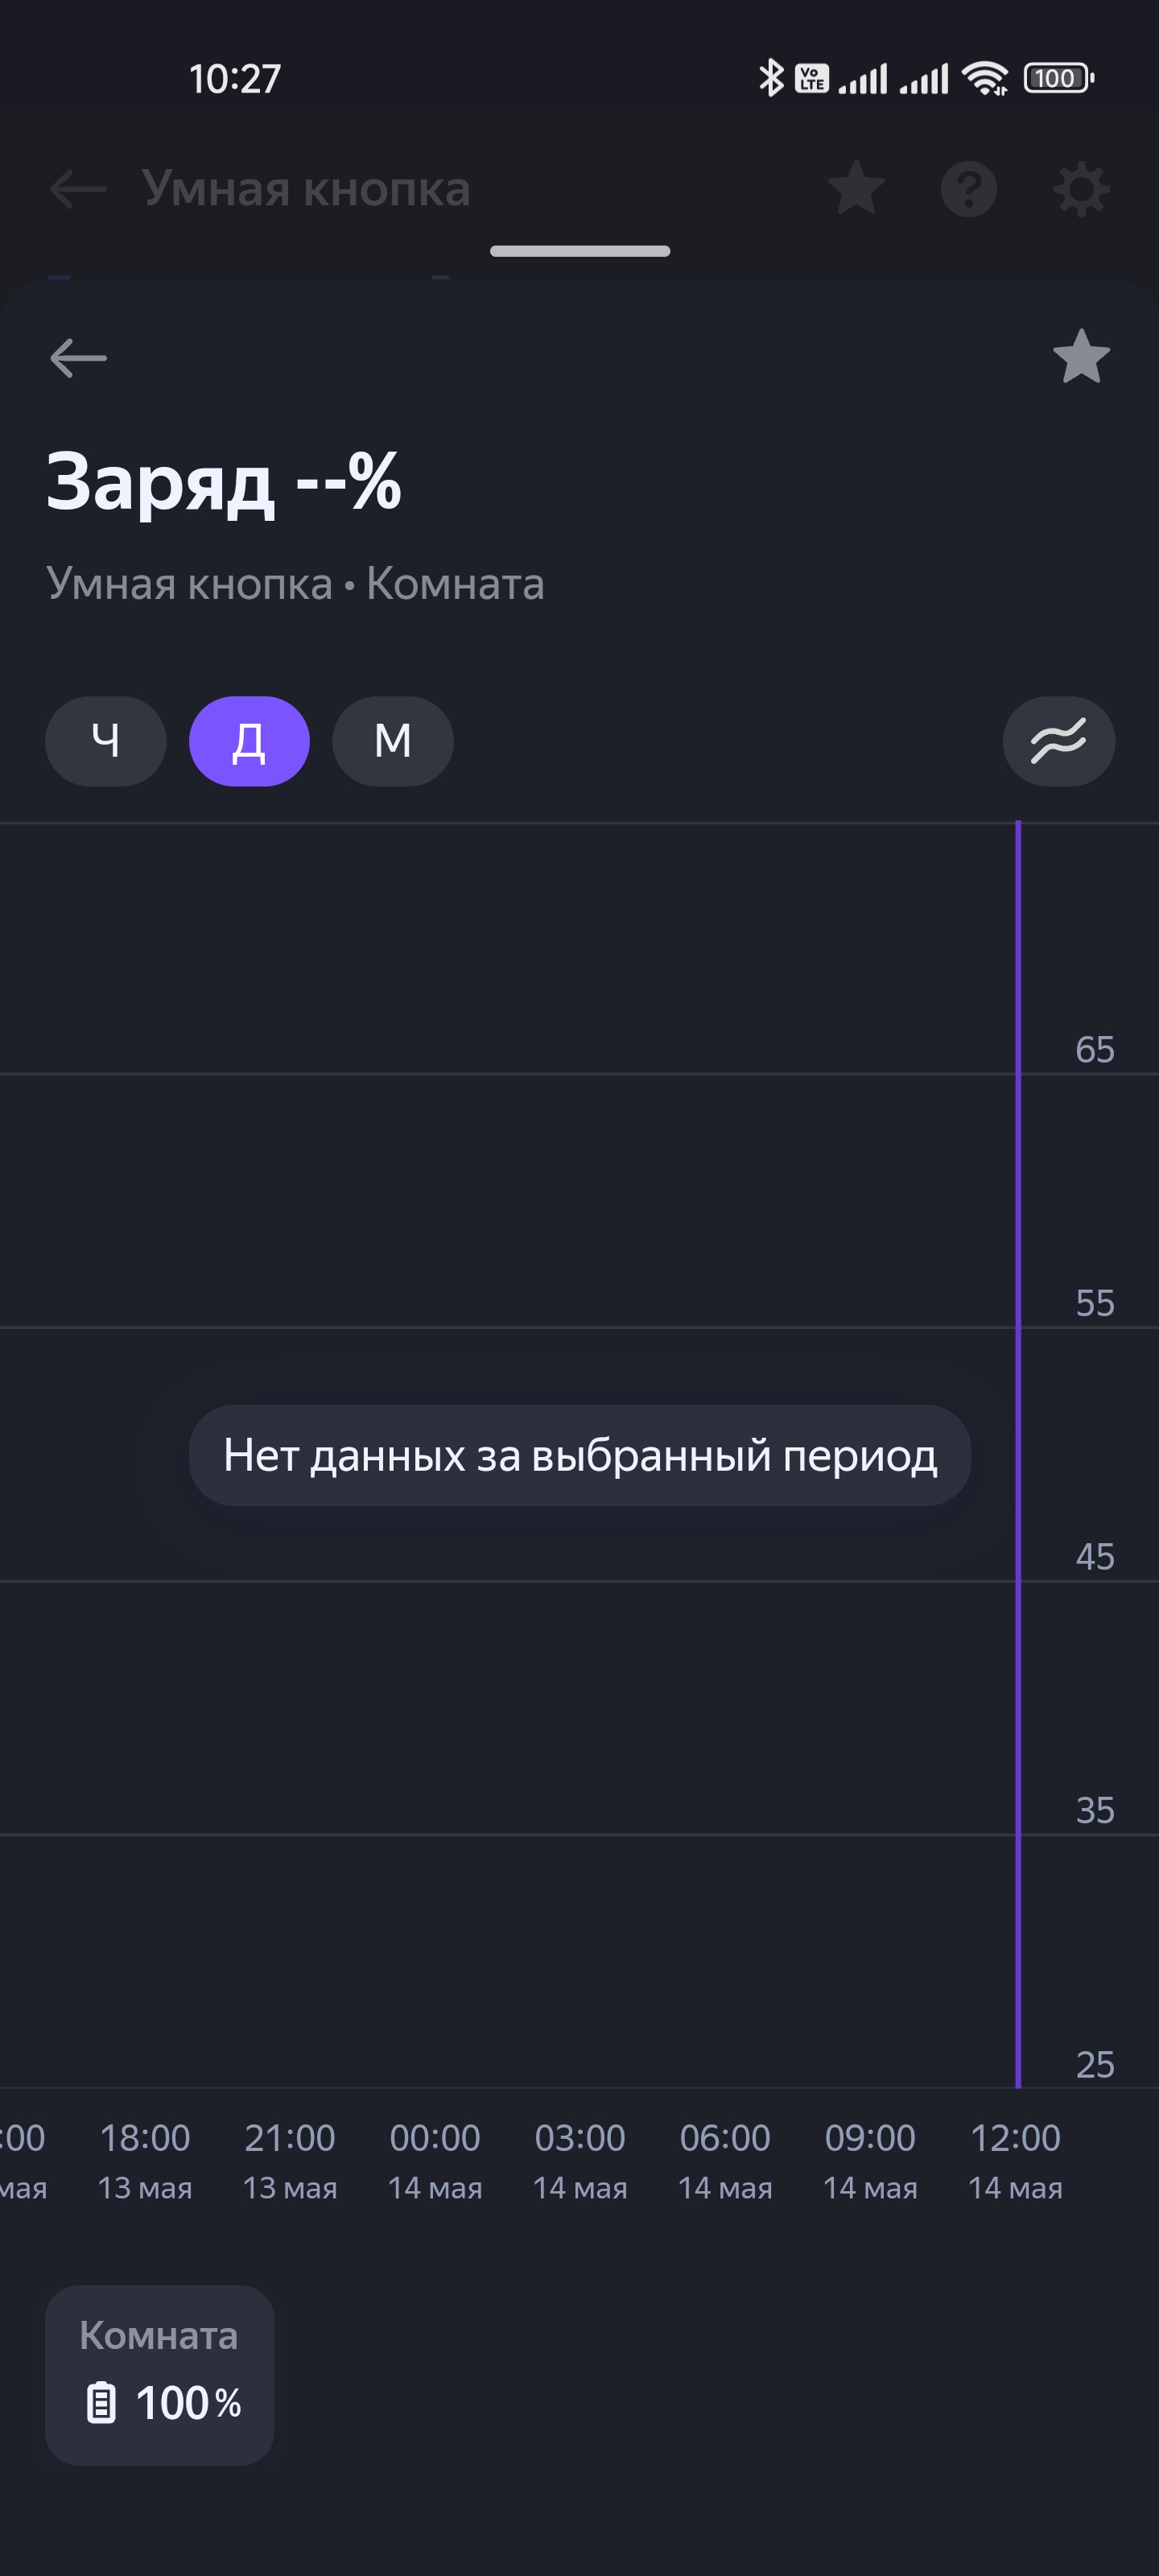Toggle the graph smoothing wave icon
1159x2576 pixels.
[1058, 741]
